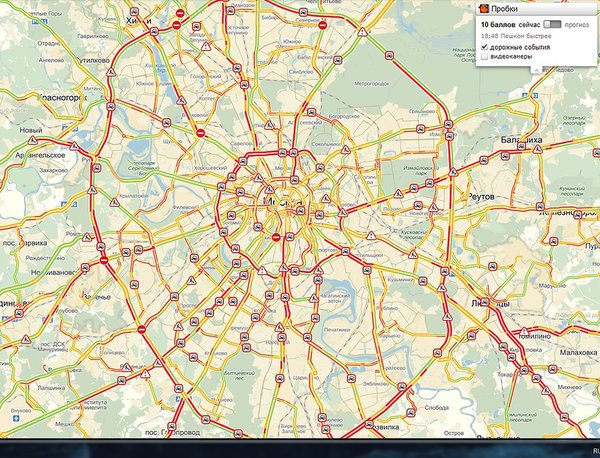The image size is (600, 458).
Task: Click the 10 баллов traffic score
Action: pyautogui.click(x=498, y=23)
